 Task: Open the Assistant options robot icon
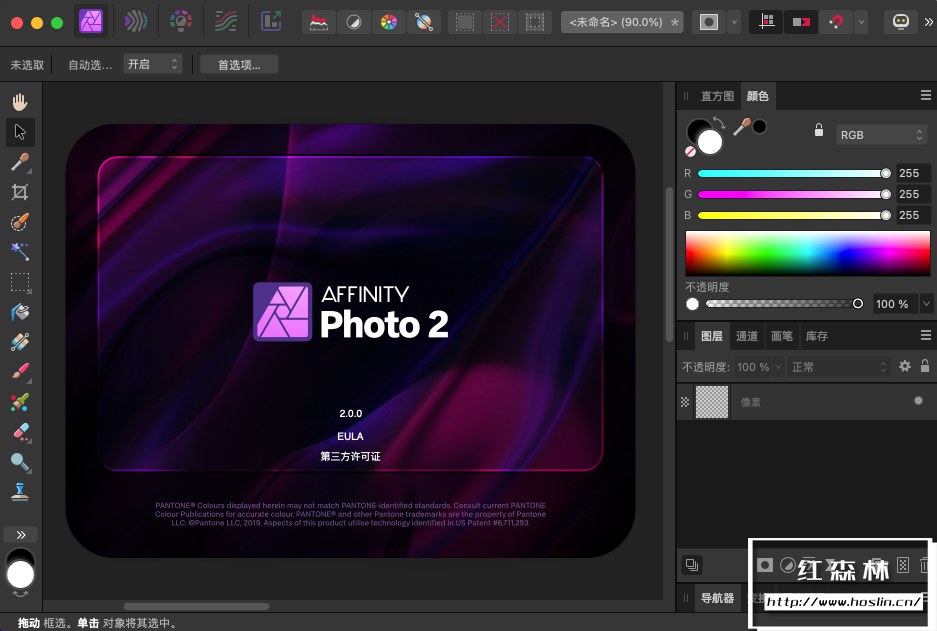click(x=901, y=23)
